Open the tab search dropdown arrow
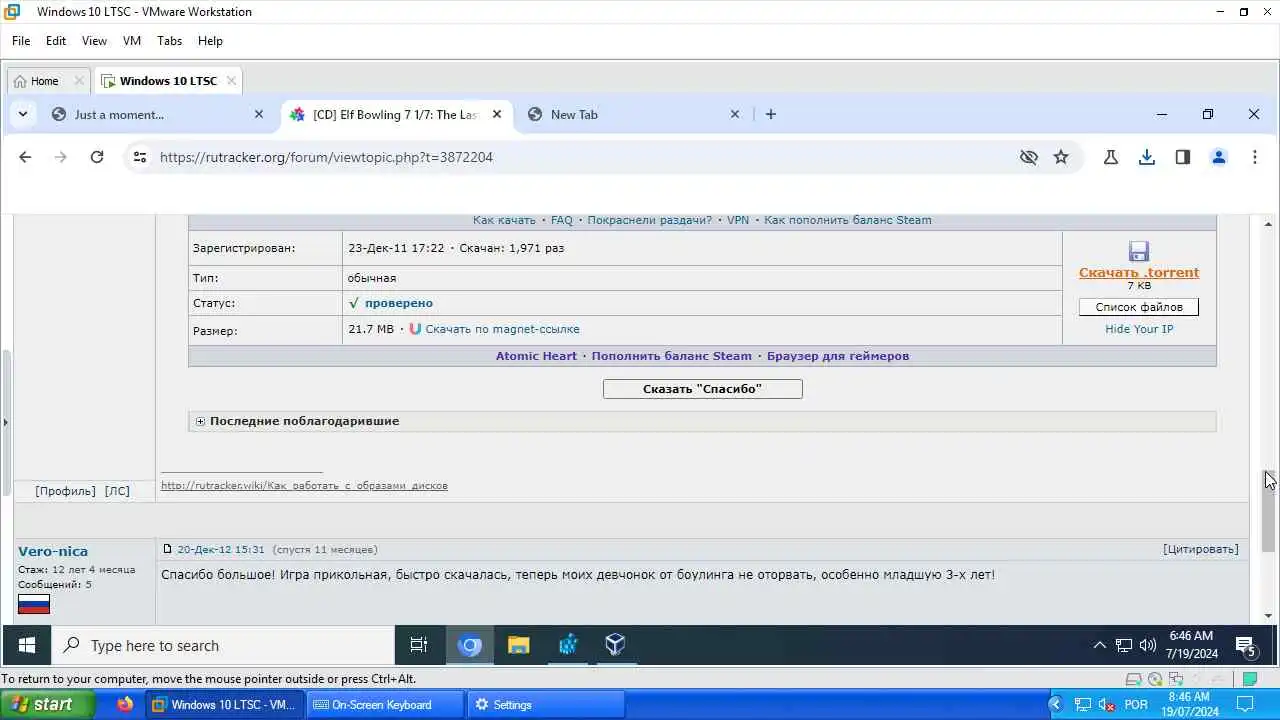 [22, 114]
